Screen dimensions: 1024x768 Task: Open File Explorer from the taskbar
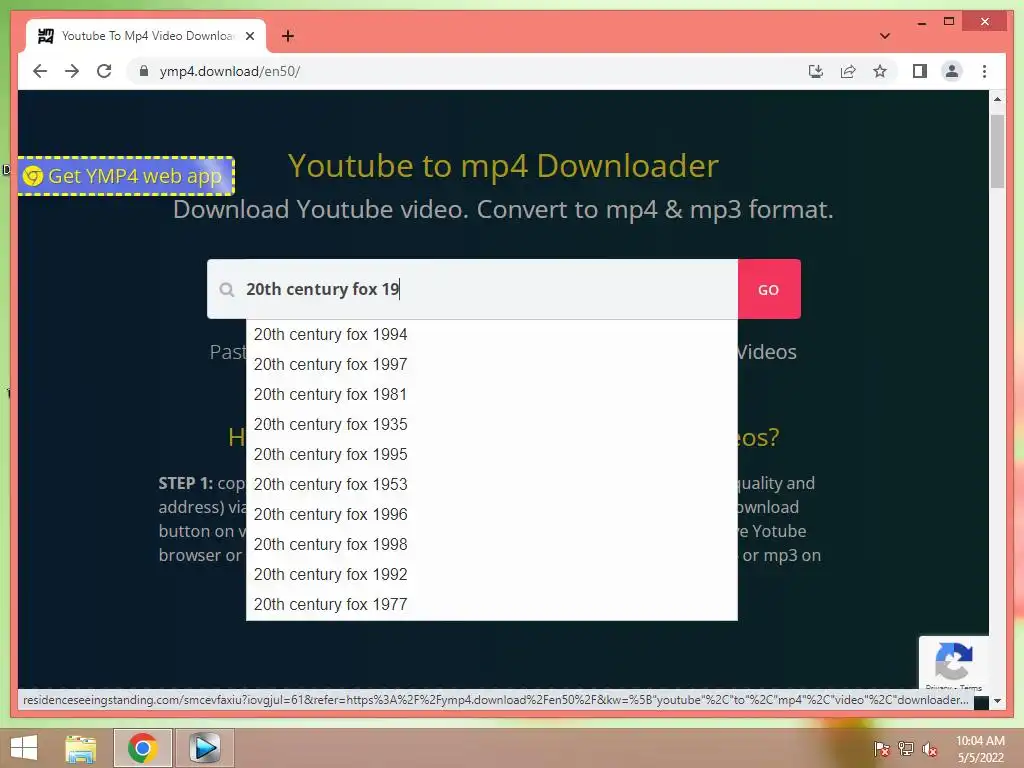[x=80, y=748]
